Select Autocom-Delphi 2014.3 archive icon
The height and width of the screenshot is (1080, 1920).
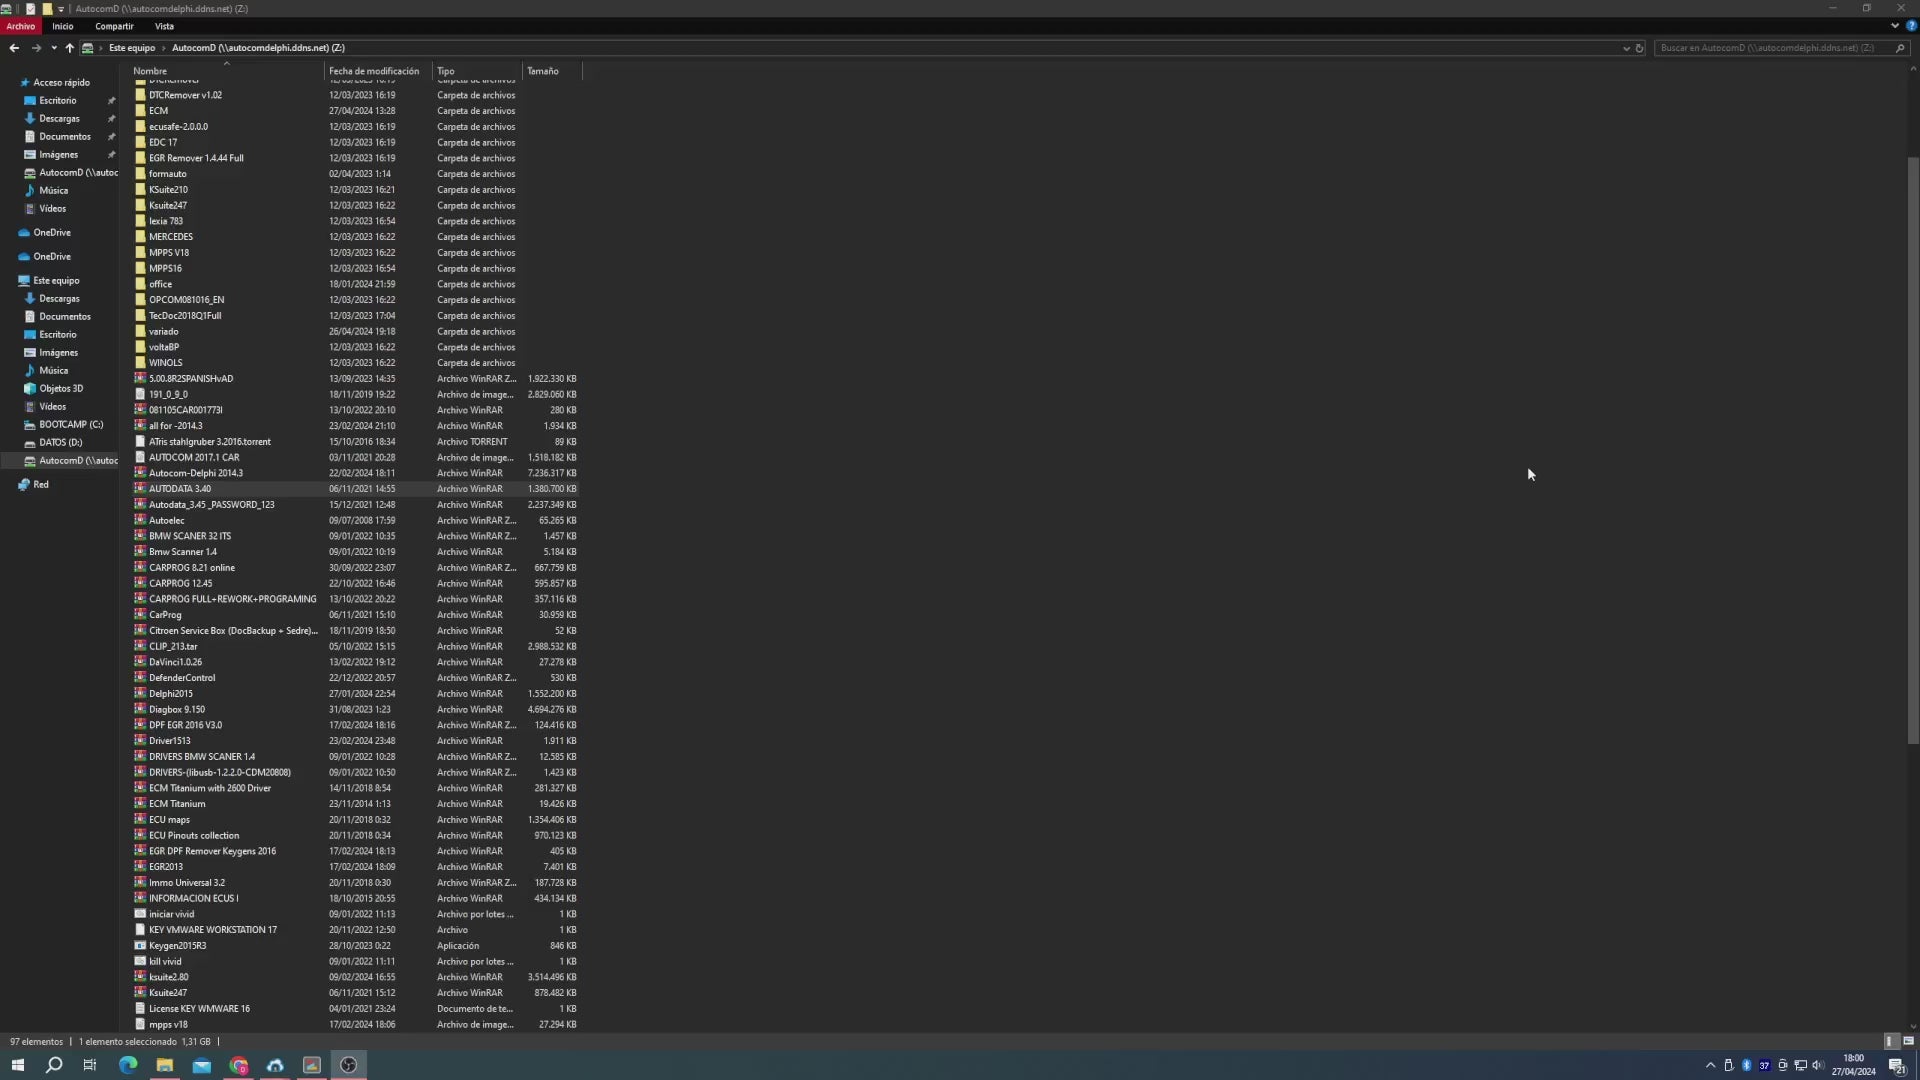(x=140, y=473)
